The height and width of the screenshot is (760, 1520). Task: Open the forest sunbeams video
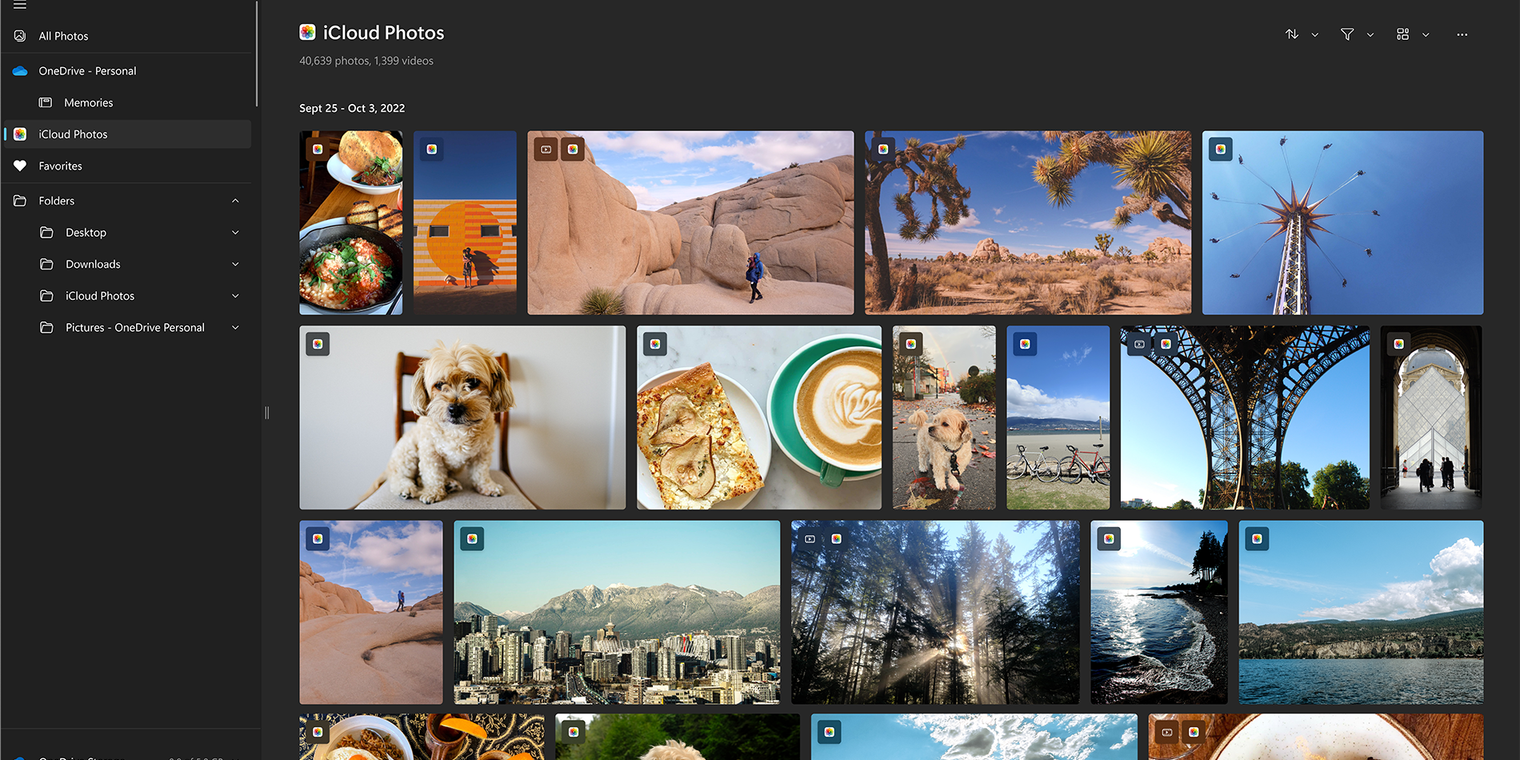pyautogui.click(x=936, y=612)
